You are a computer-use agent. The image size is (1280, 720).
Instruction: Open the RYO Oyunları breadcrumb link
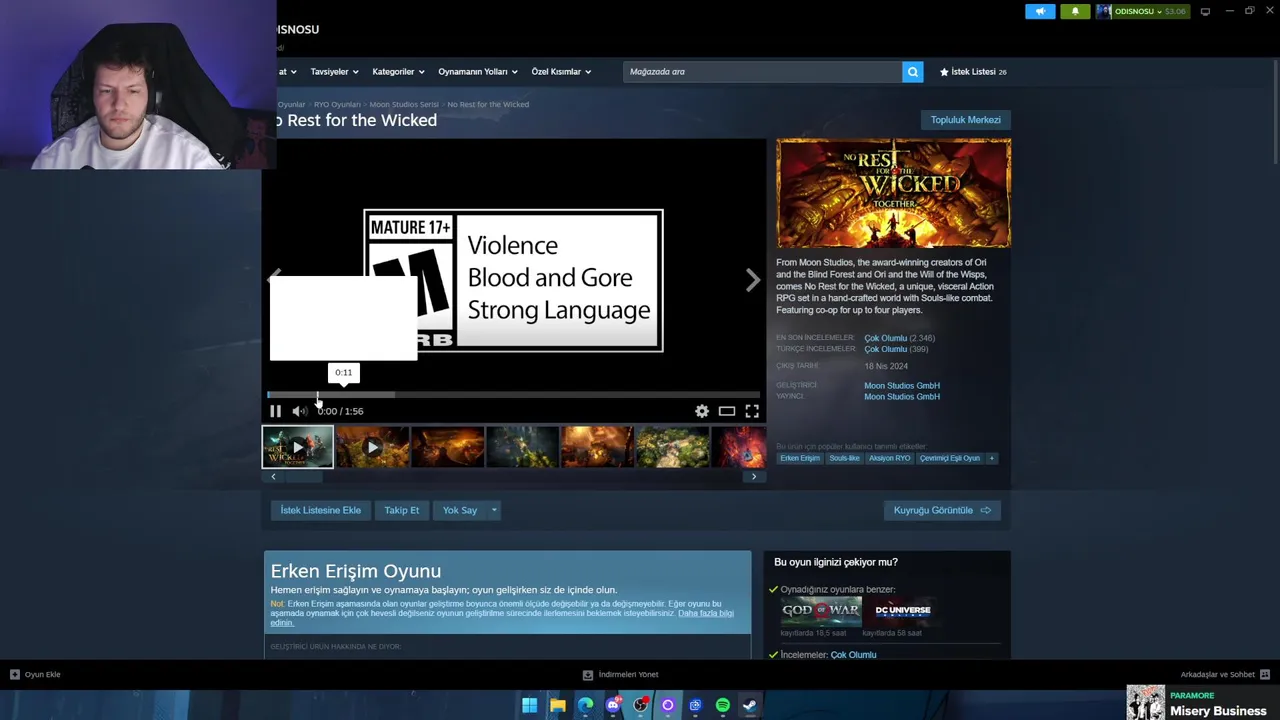(337, 104)
